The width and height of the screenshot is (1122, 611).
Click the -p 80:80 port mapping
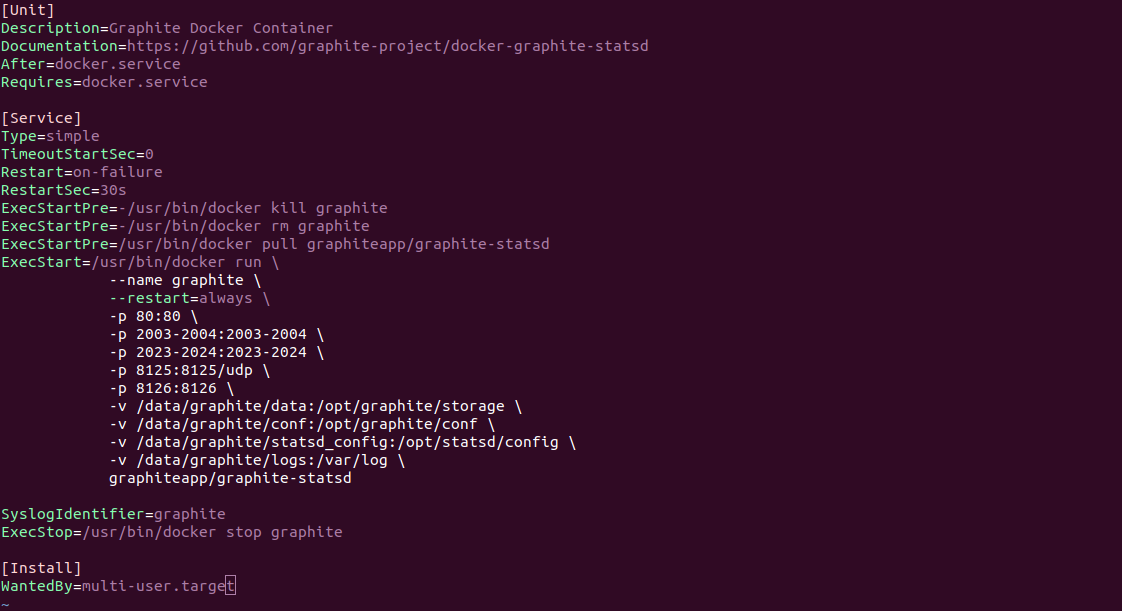click(x=145, y=316)
